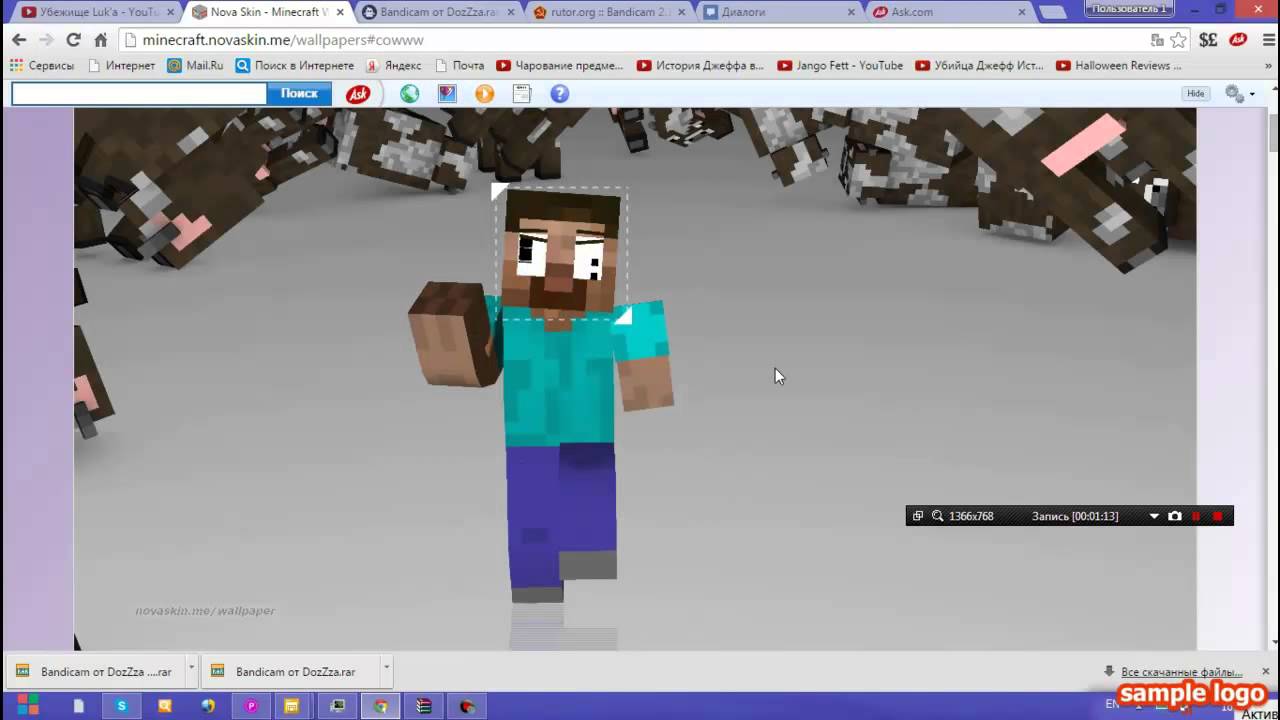The image size is (1280, 720).
Task: Open the Bandicam overlay dropdown arrow
Action: (1154, 516)
